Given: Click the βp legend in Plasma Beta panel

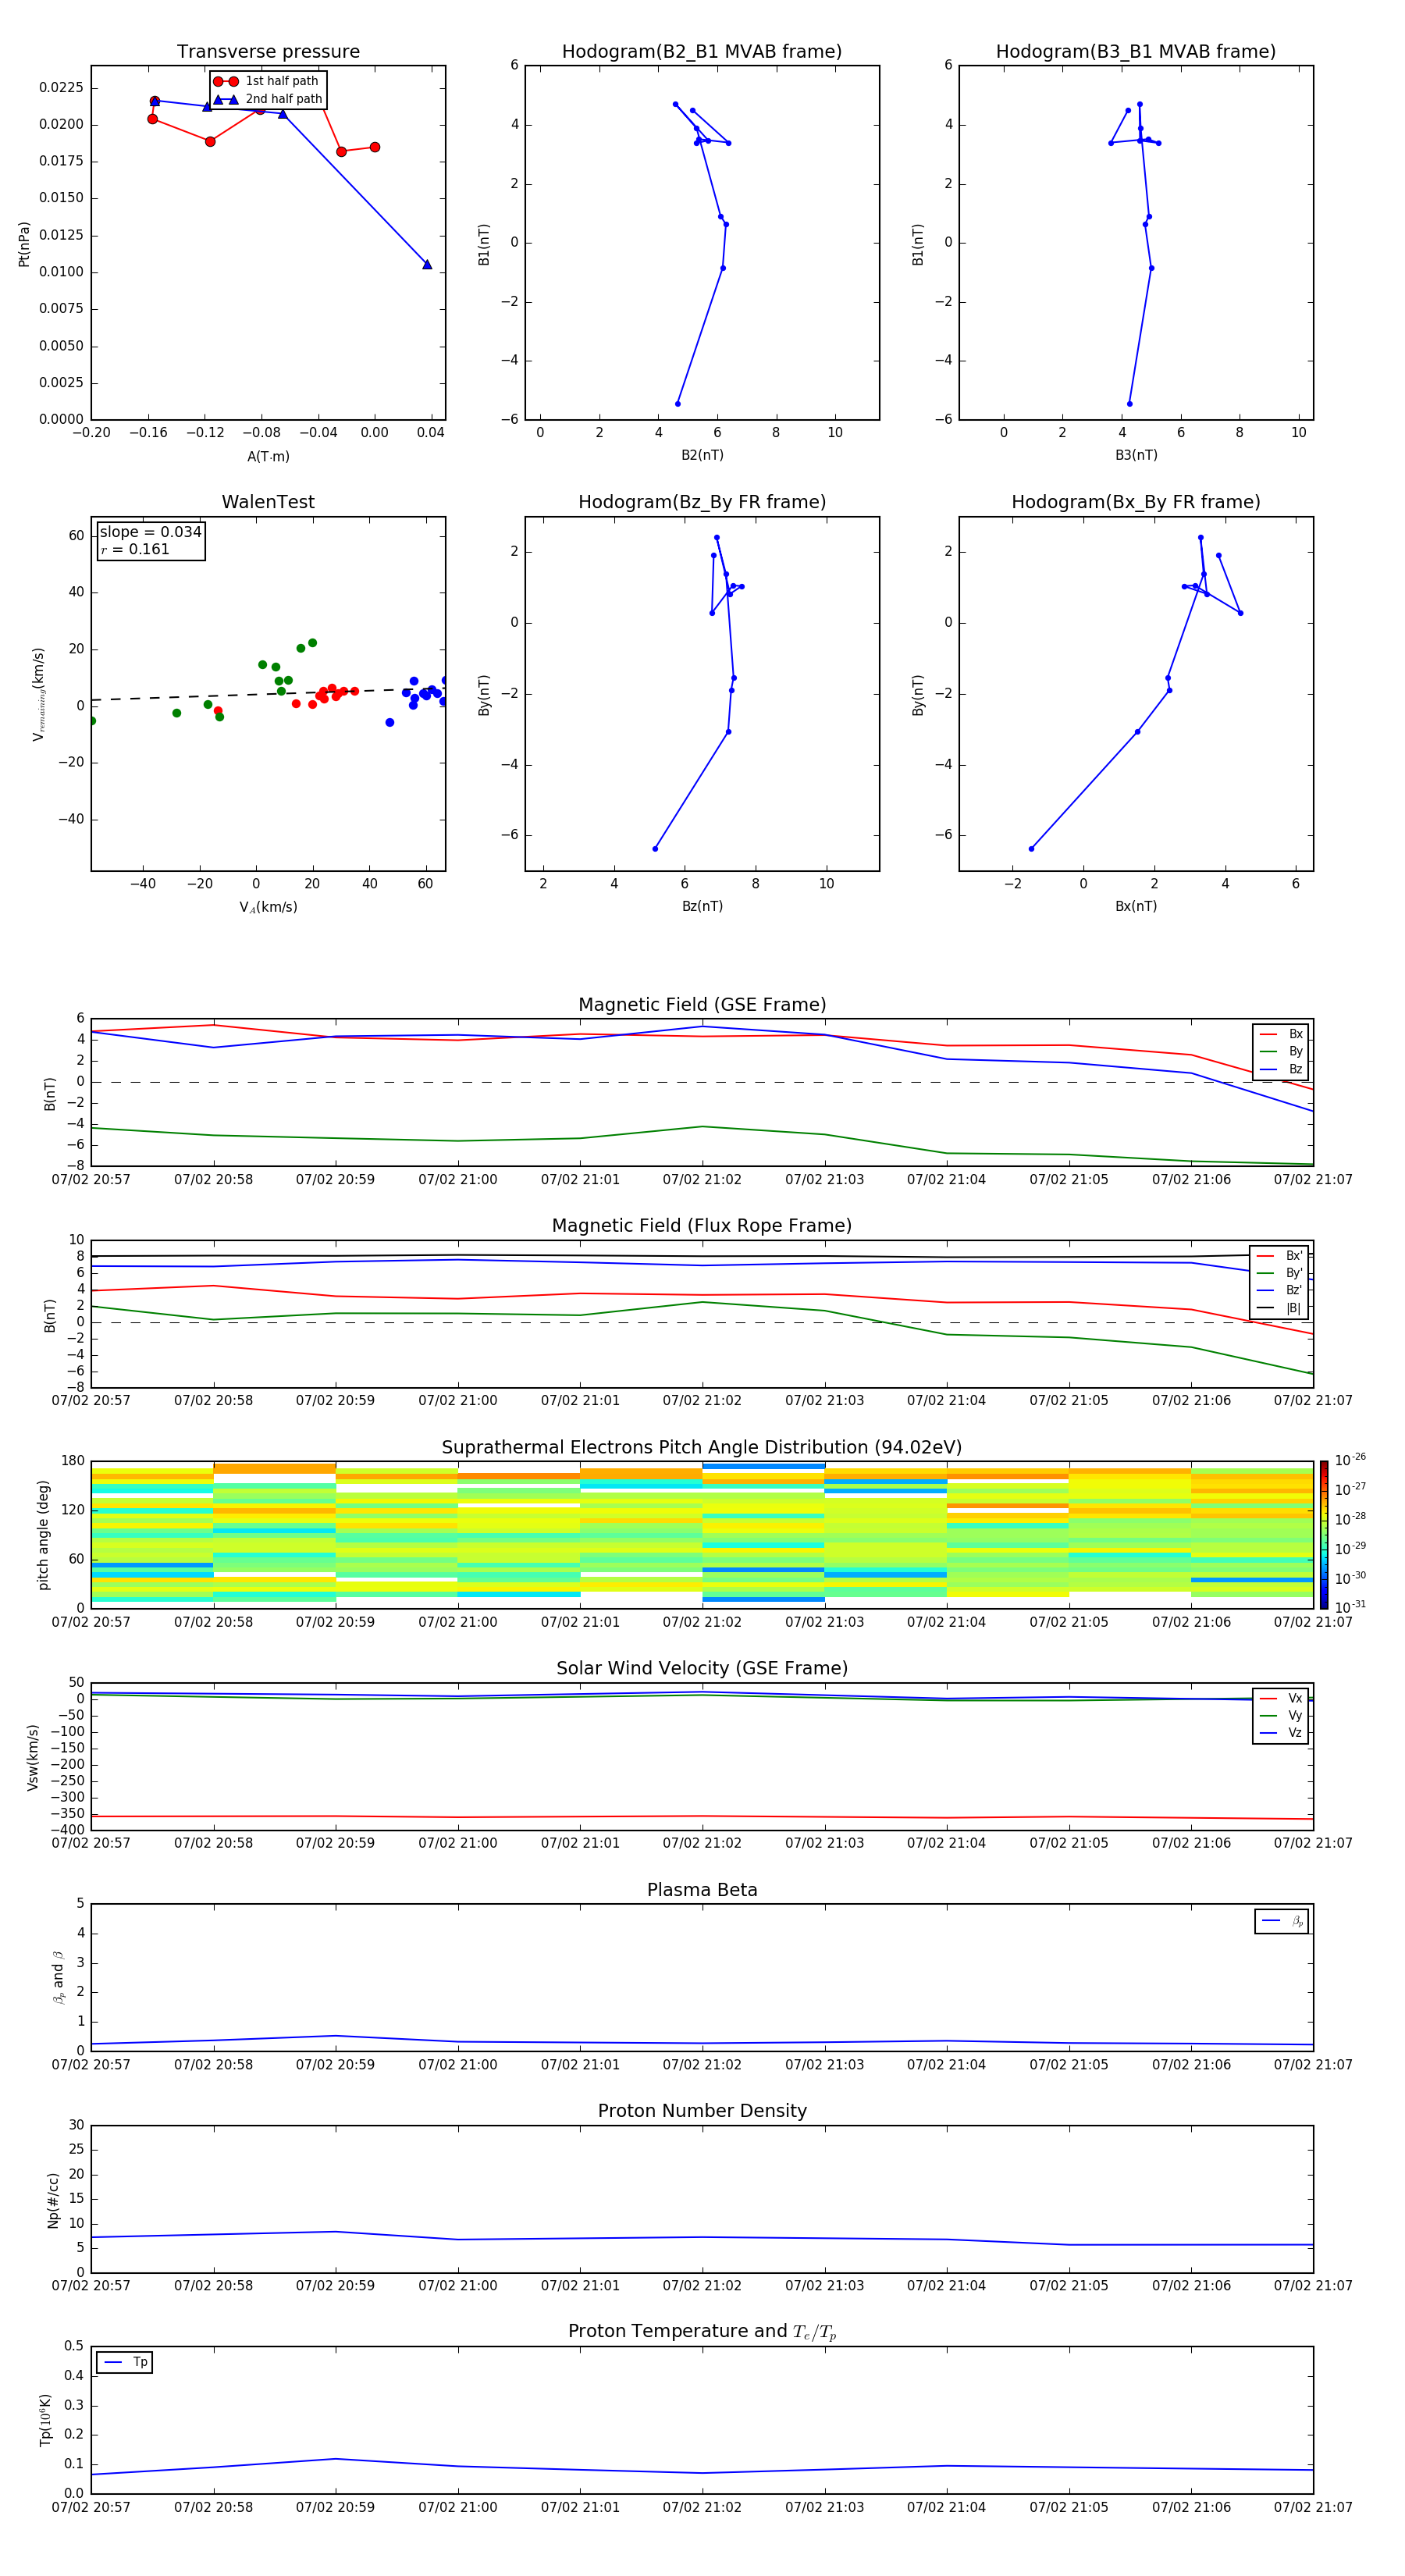Looking at the screenshot, I should tap(1282, 1921).
